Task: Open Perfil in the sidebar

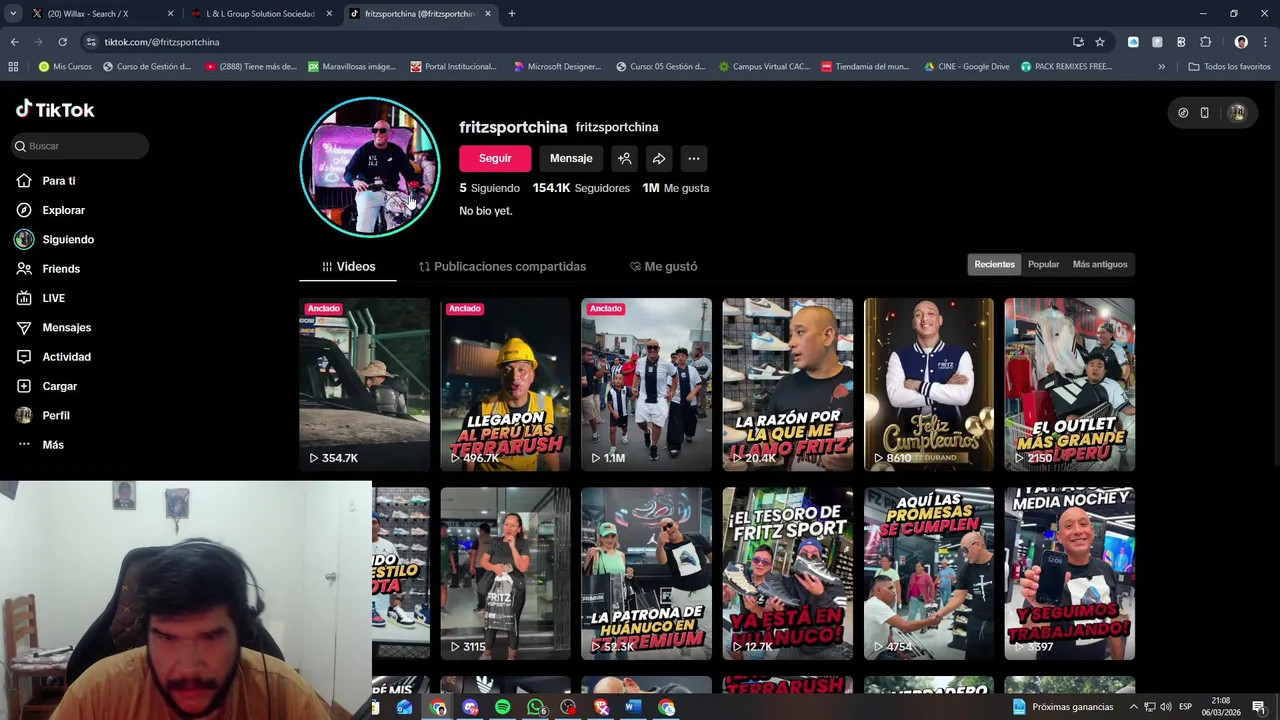Action: (43, 415)
